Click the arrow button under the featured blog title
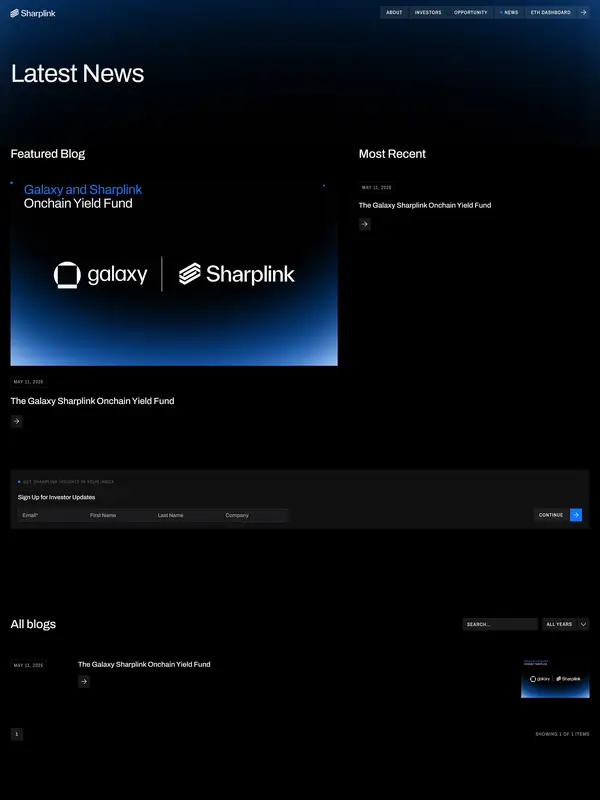The height and width of the screenshot is (800, 600). coord(17,421)
